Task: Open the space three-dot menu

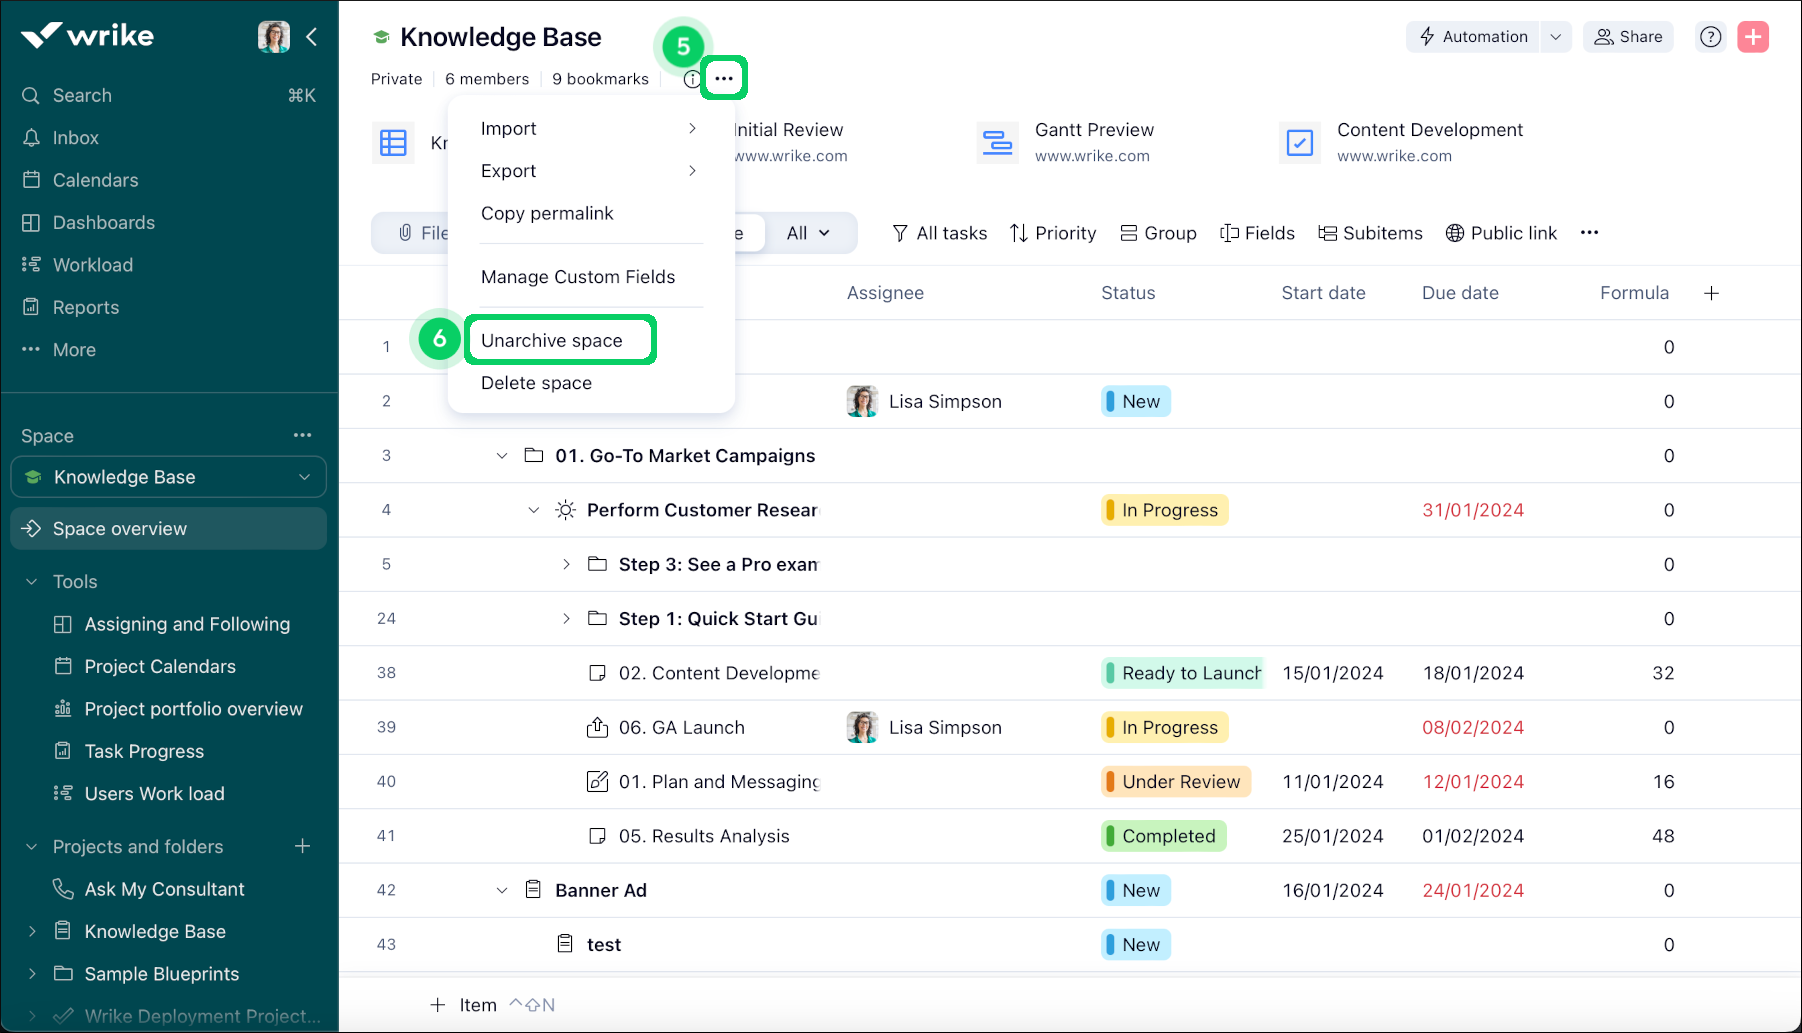Action: pos(724,78)
